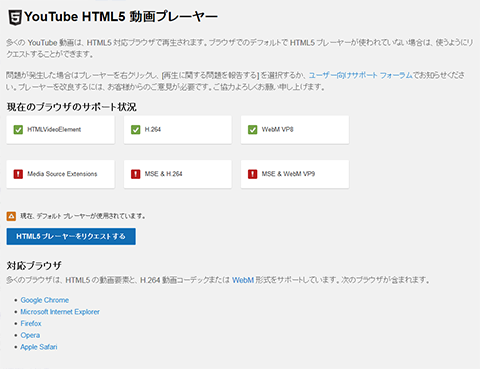The width and height of the screenshot is (480, 369).
Task: Open the Firefox link
Action: pos(31,323)
